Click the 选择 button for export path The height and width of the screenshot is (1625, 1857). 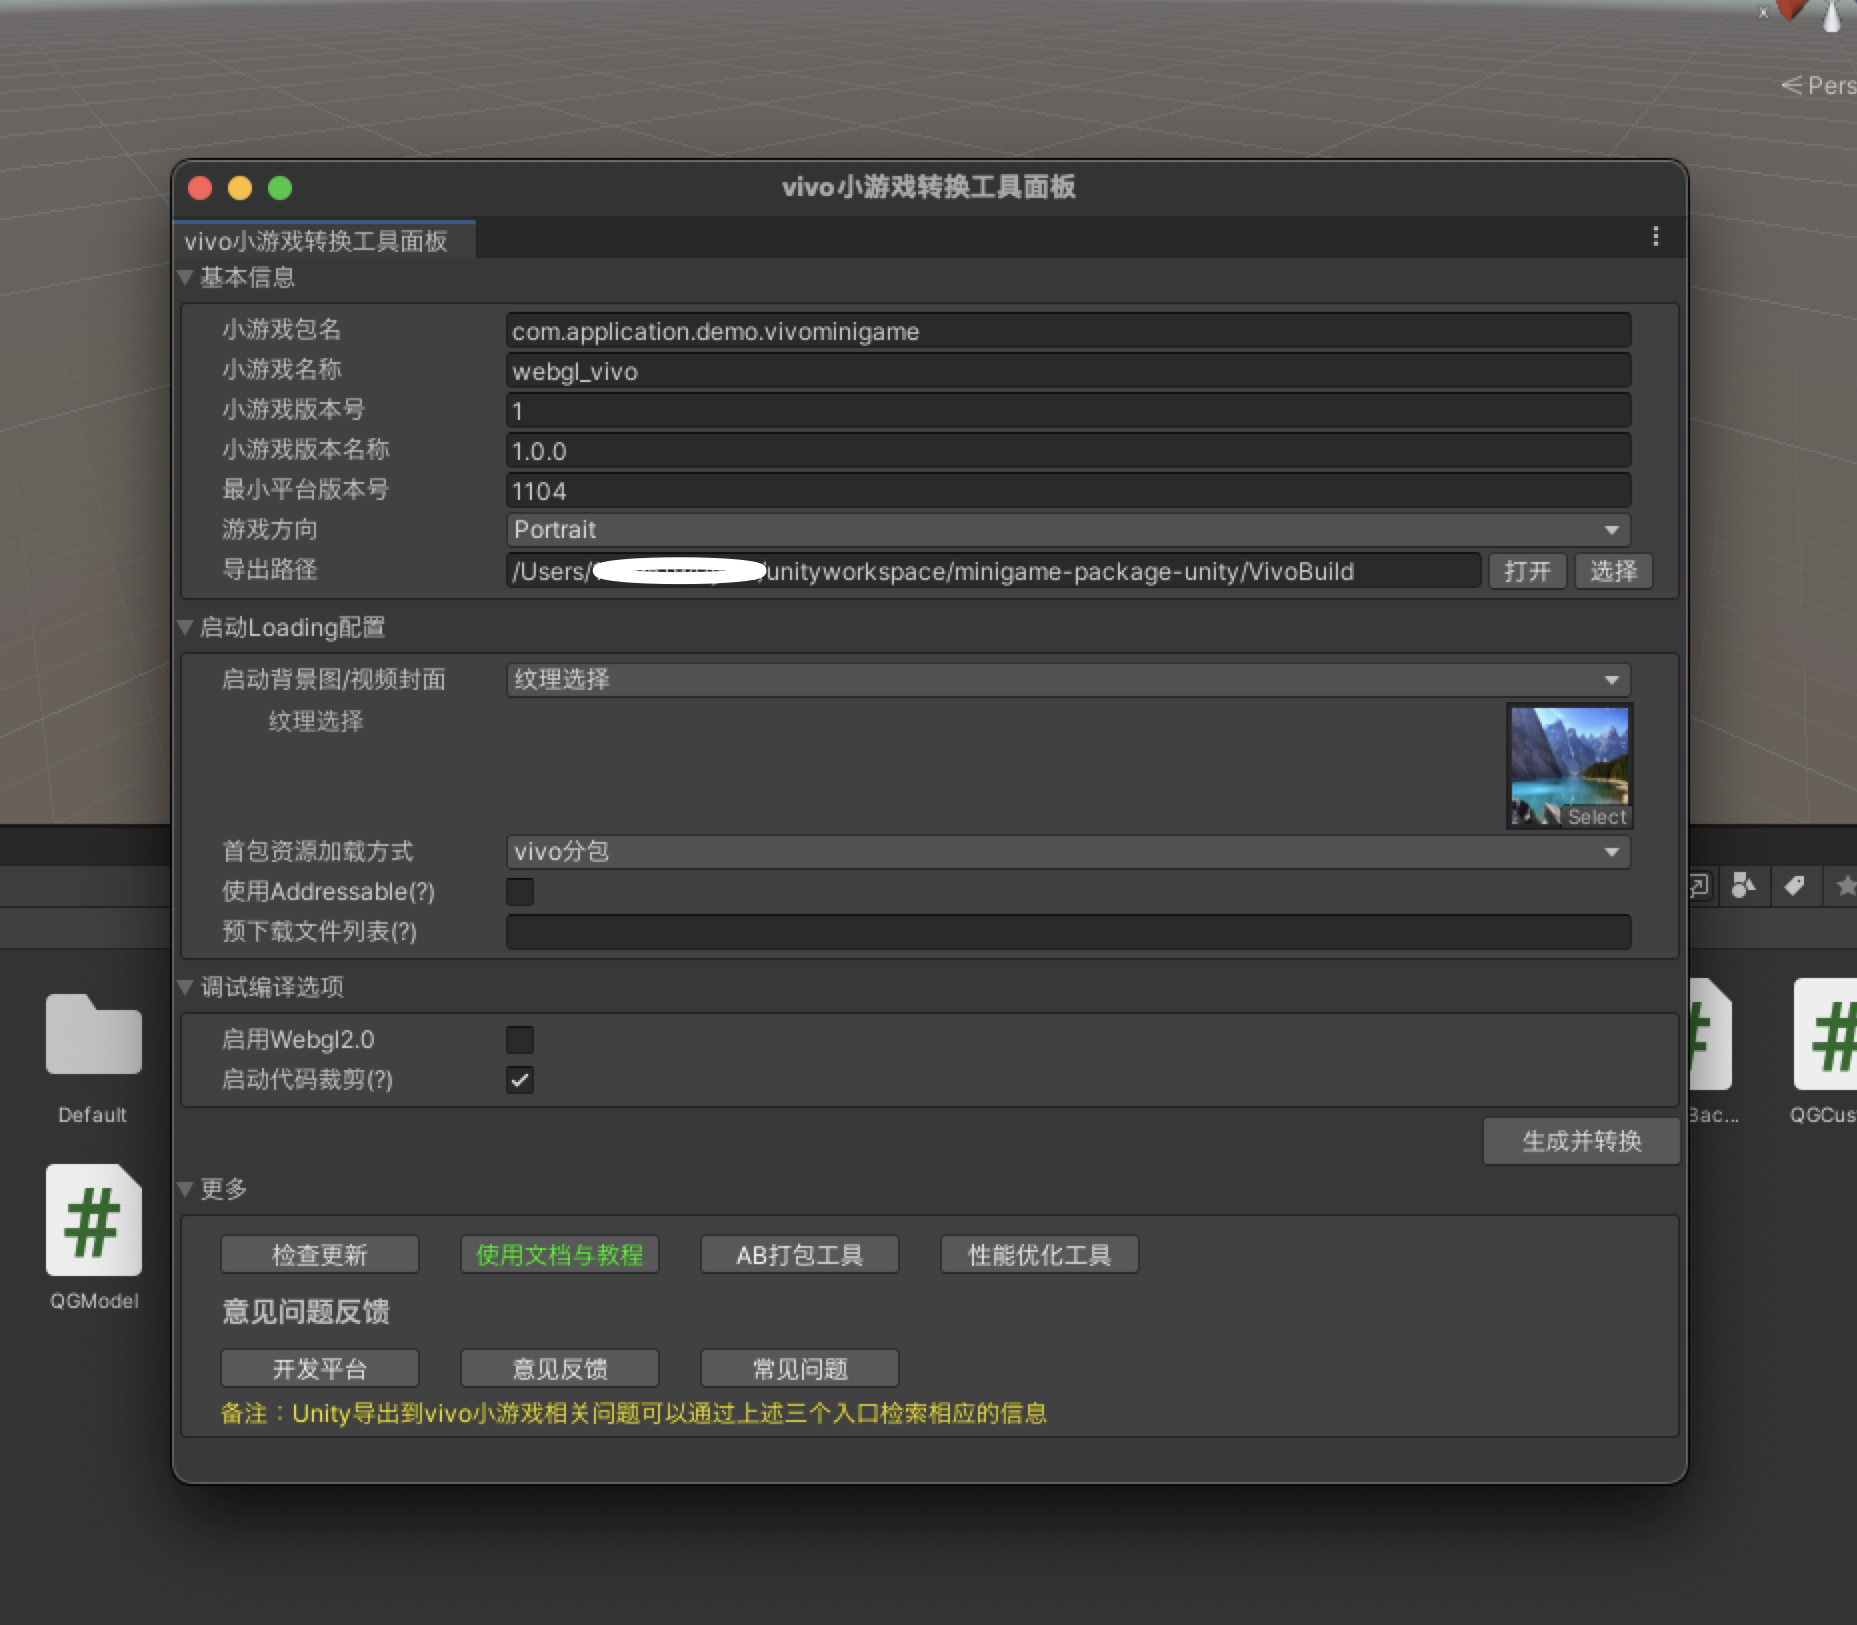coord(1613,571)
